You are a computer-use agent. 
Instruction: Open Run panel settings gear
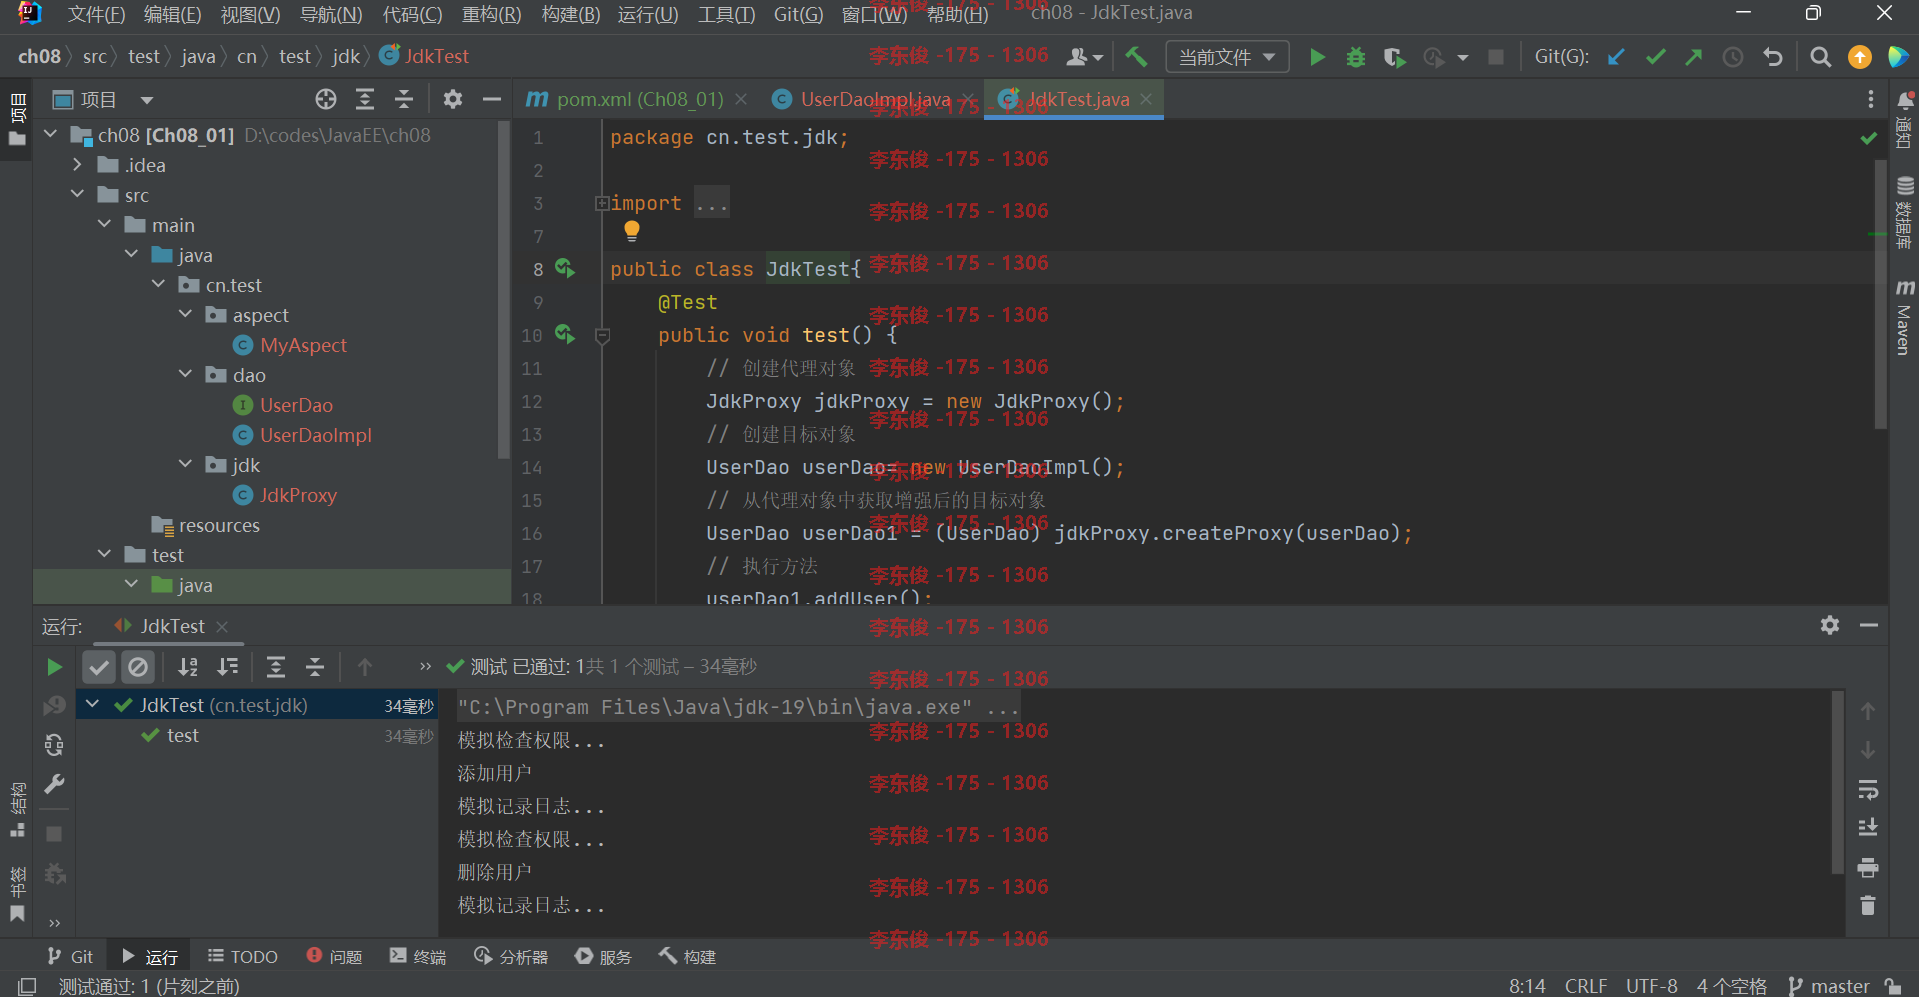coord(1830,625)
